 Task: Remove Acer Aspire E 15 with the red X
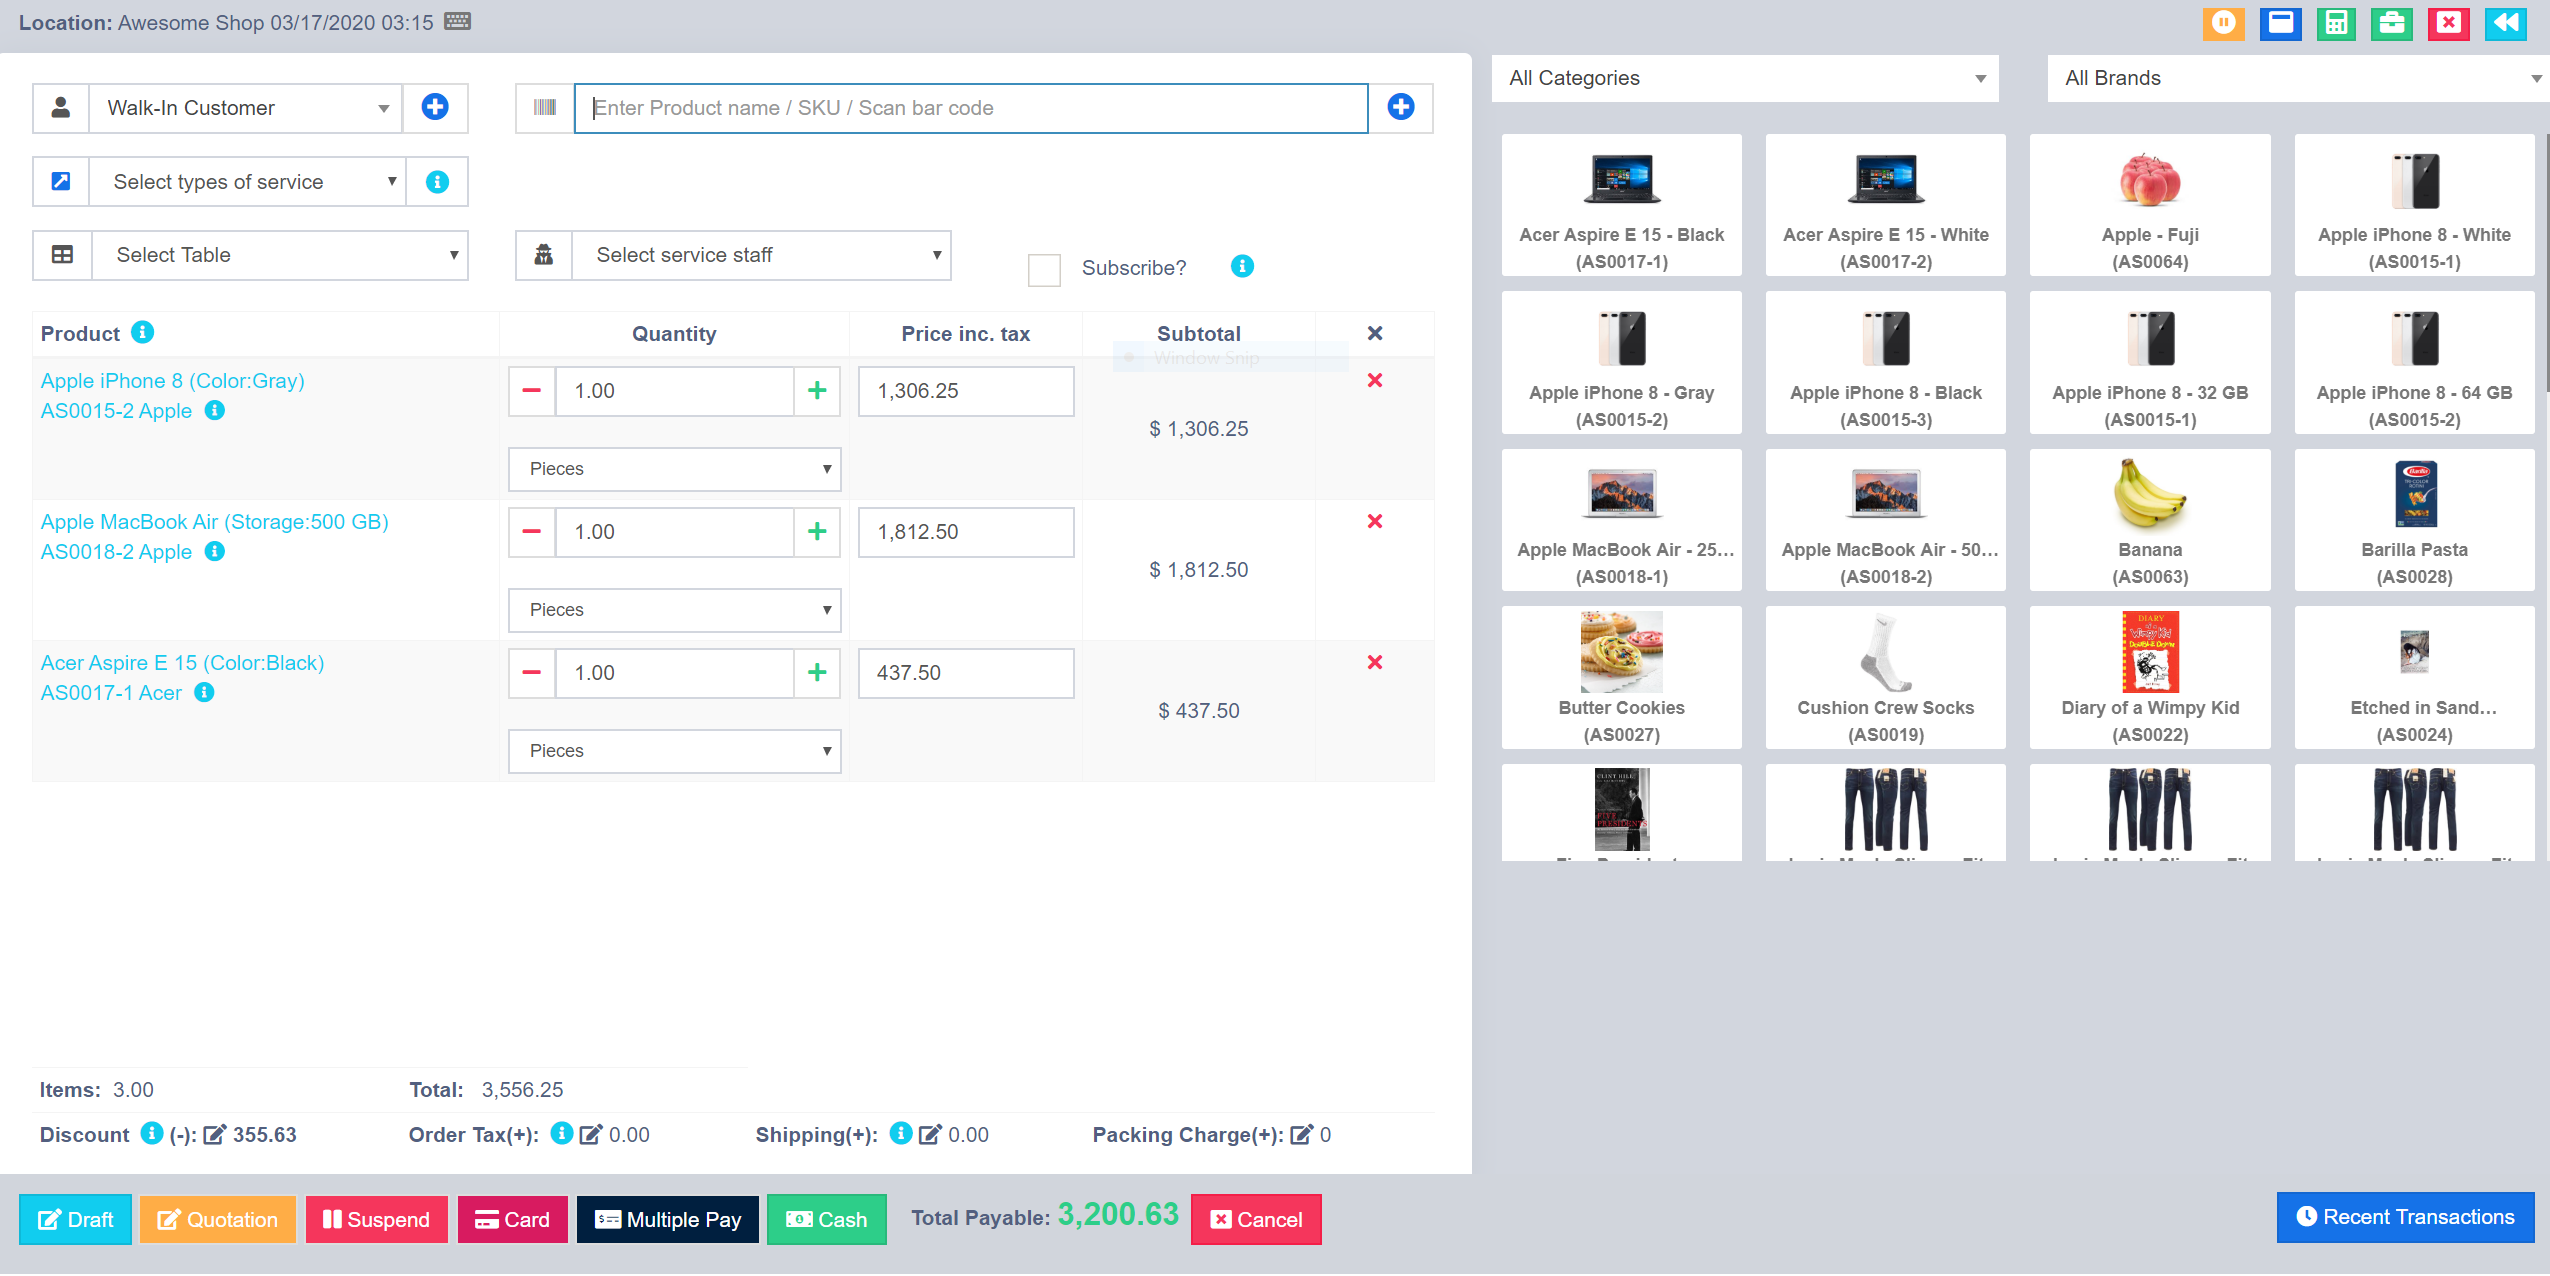point(1376,661)
